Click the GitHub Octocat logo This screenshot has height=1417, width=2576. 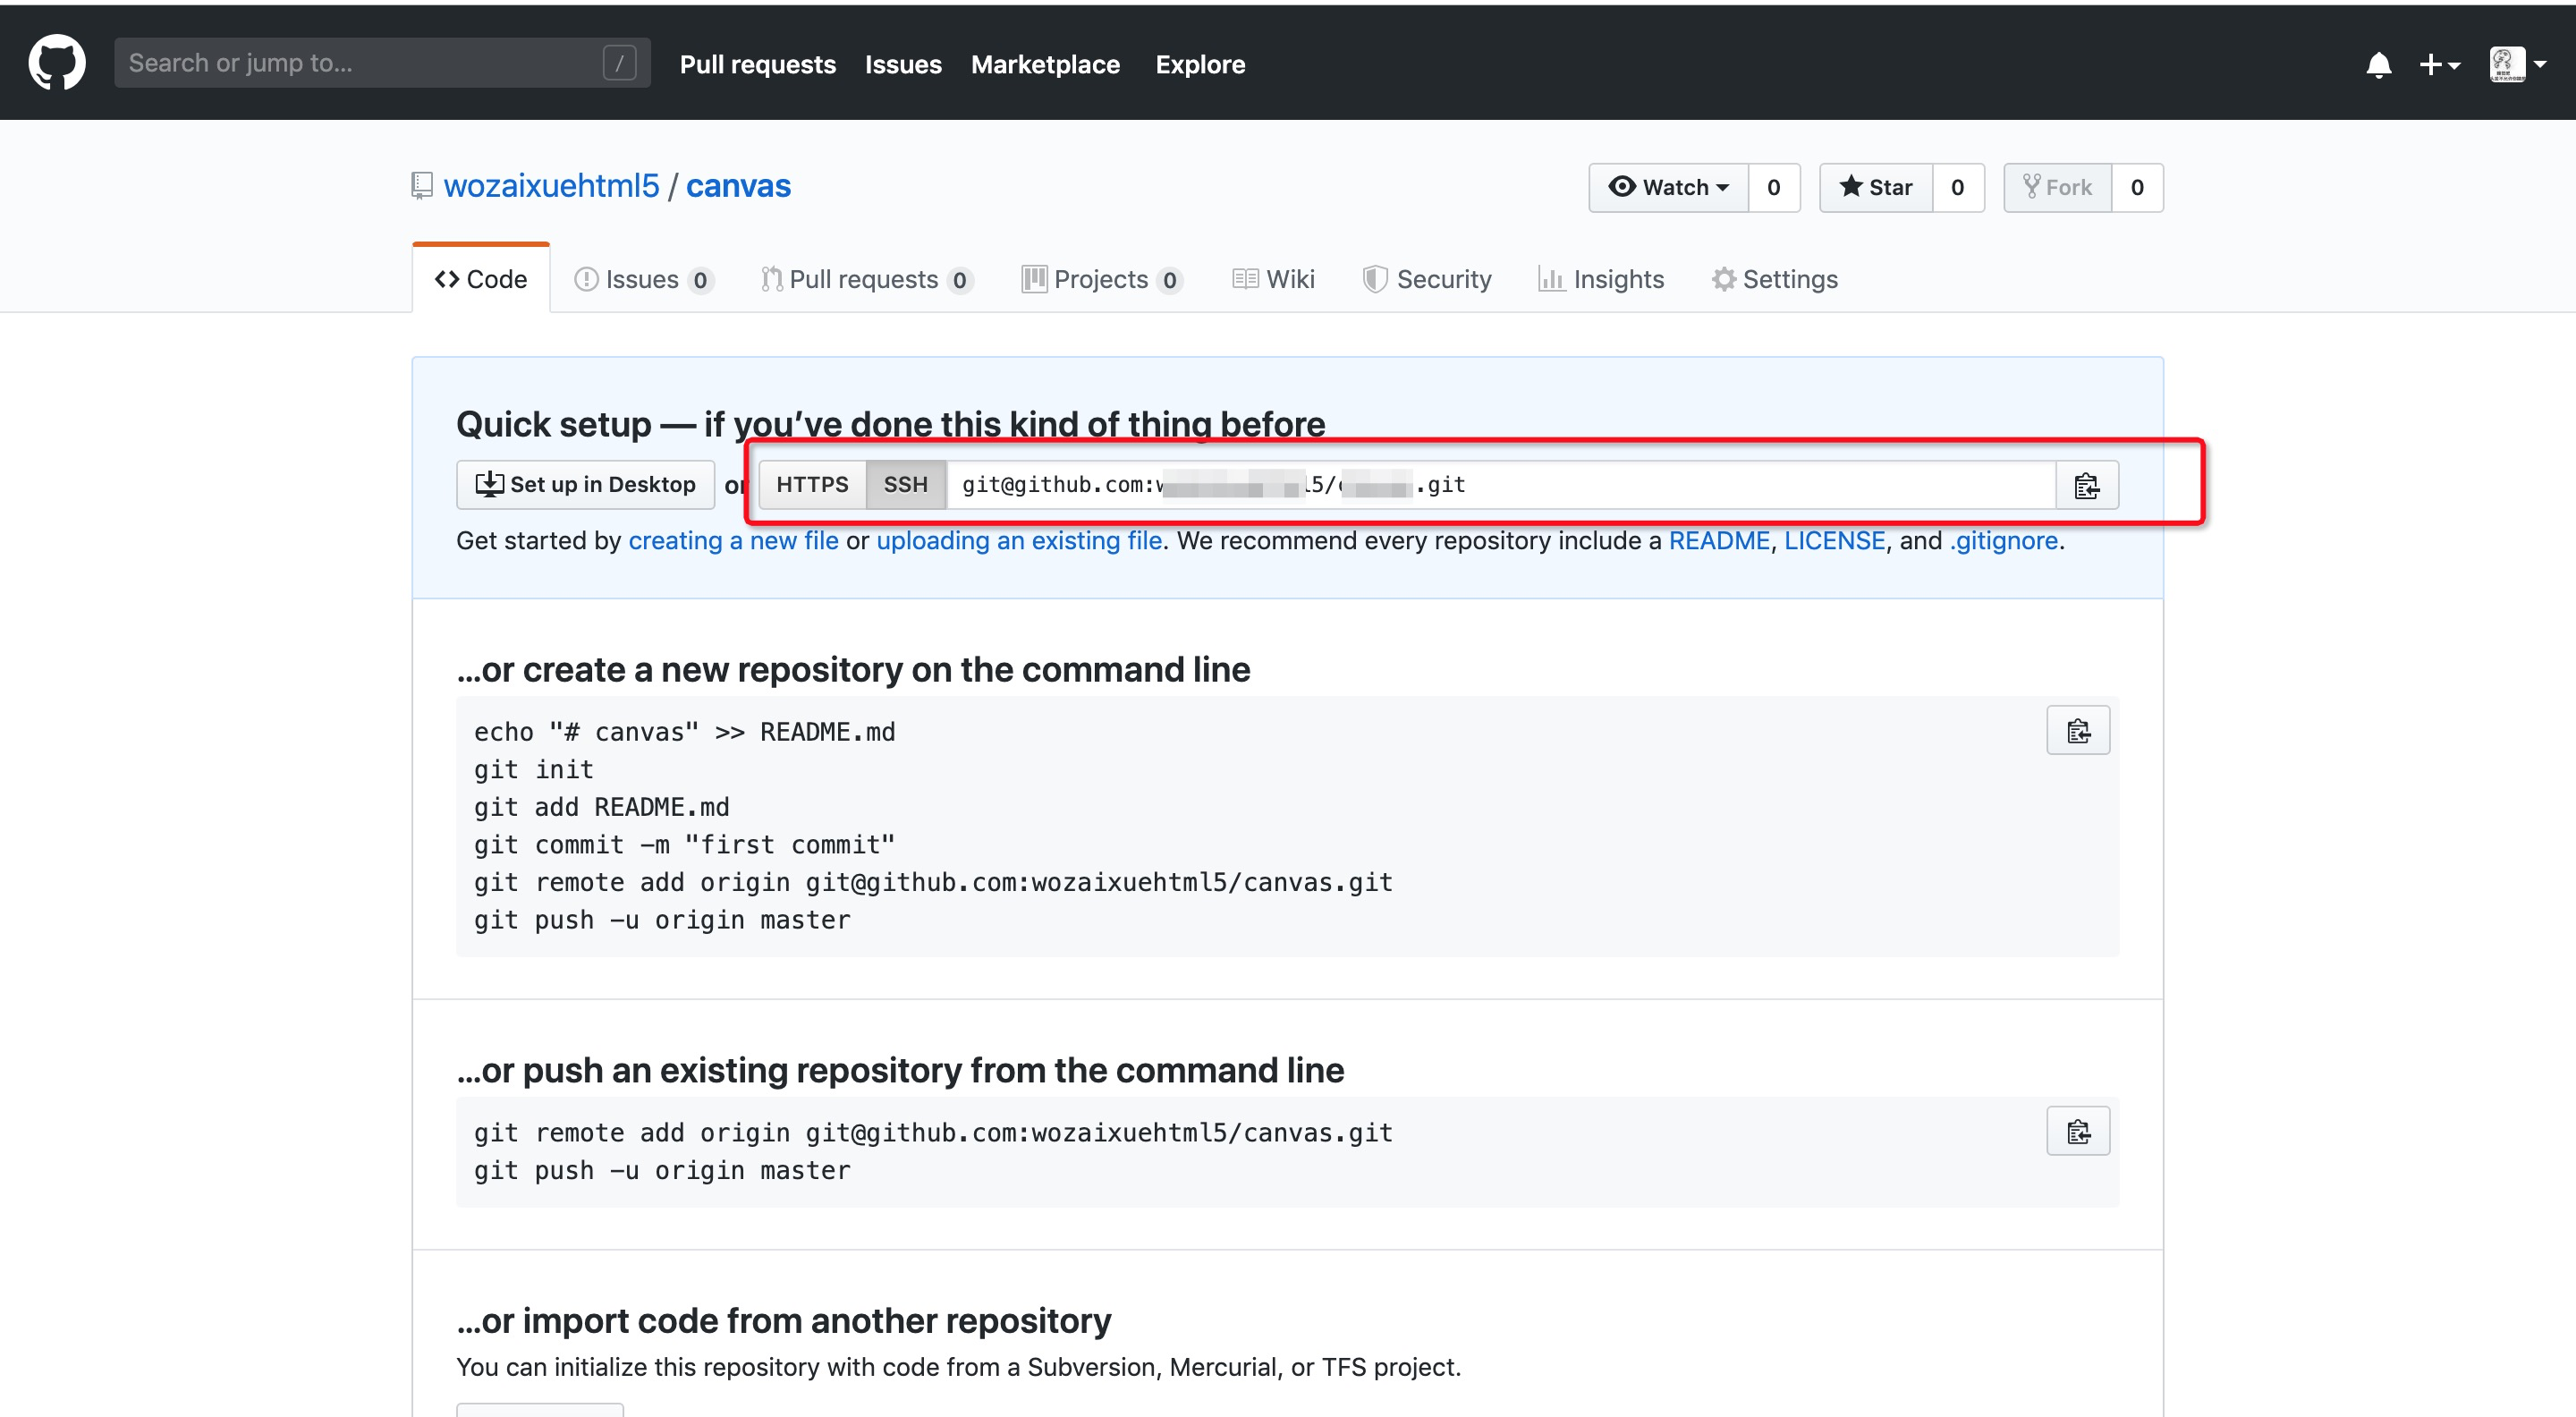(x=57, y=63)
